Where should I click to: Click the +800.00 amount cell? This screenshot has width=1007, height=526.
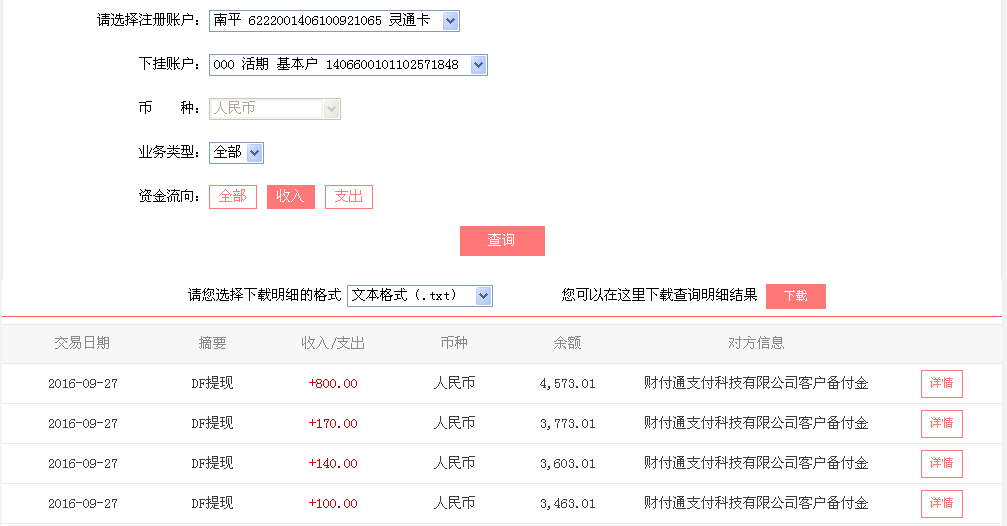333,383
